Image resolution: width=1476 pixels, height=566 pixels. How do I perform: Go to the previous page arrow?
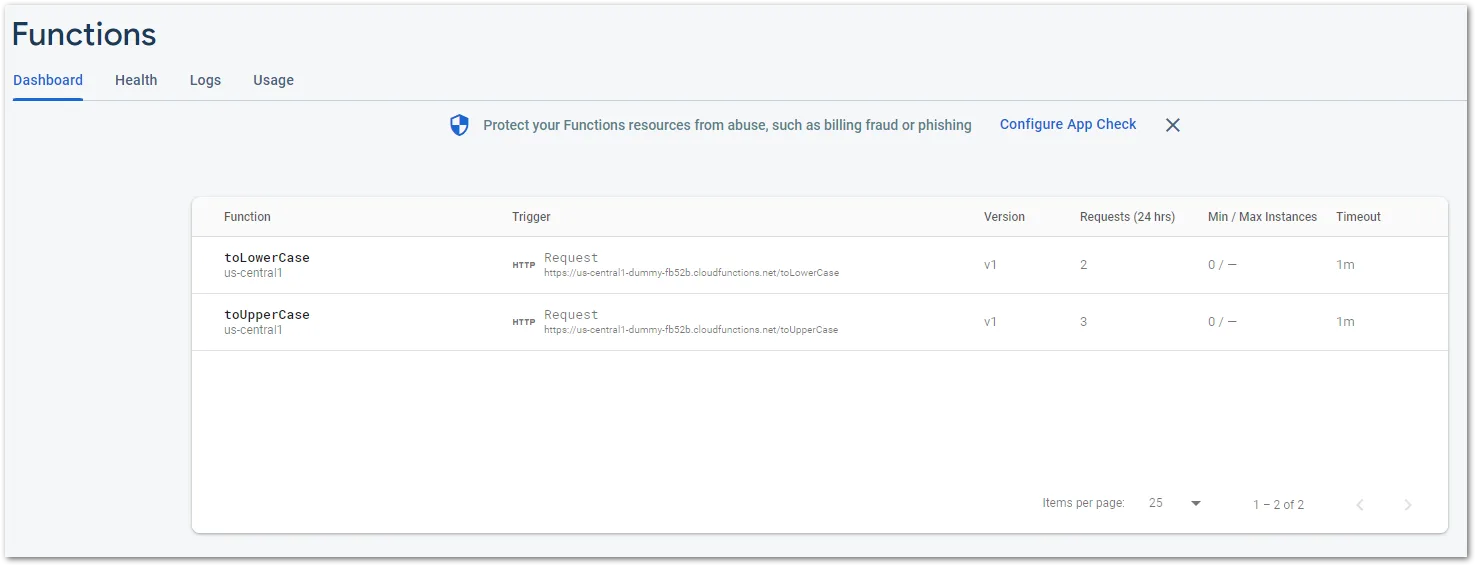[1360, 505]
